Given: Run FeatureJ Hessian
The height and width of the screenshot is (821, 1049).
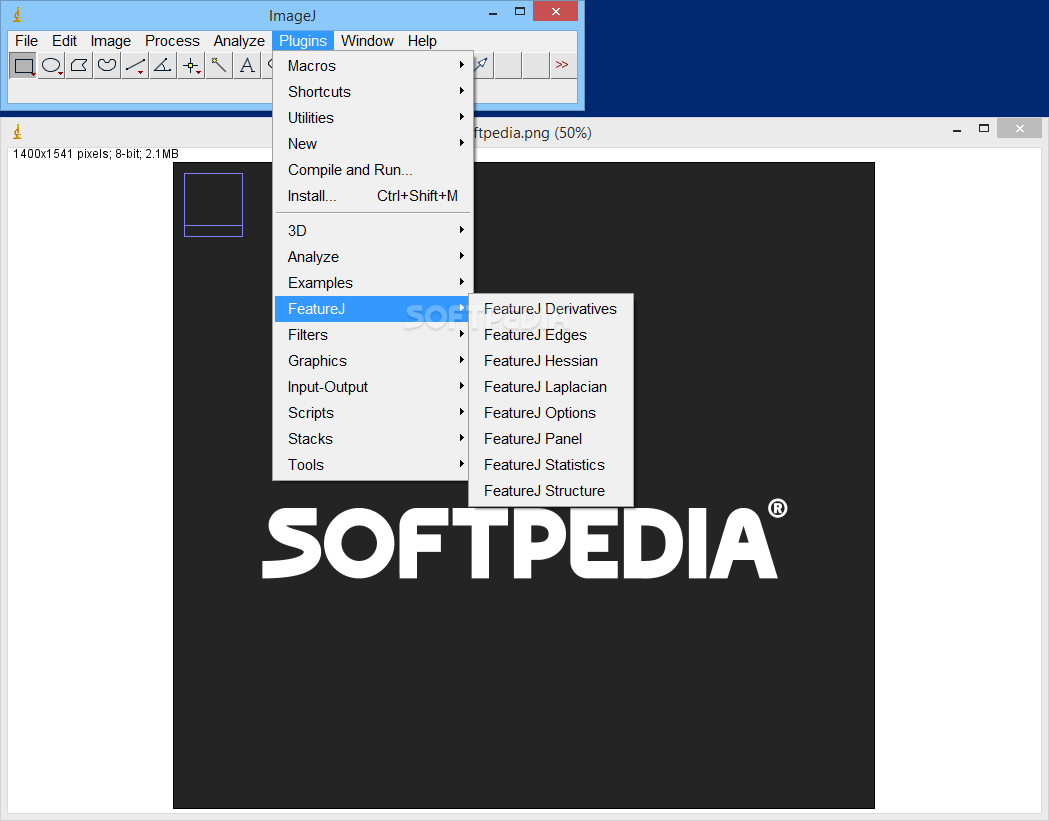Looking at the screenshot, I should point(551,361).
